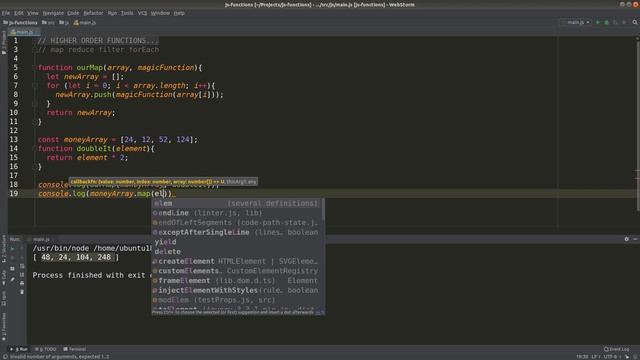The height and width of the screenshot is (360, 640).
Task: Open the Run menu
Action: tap(112, 13)
